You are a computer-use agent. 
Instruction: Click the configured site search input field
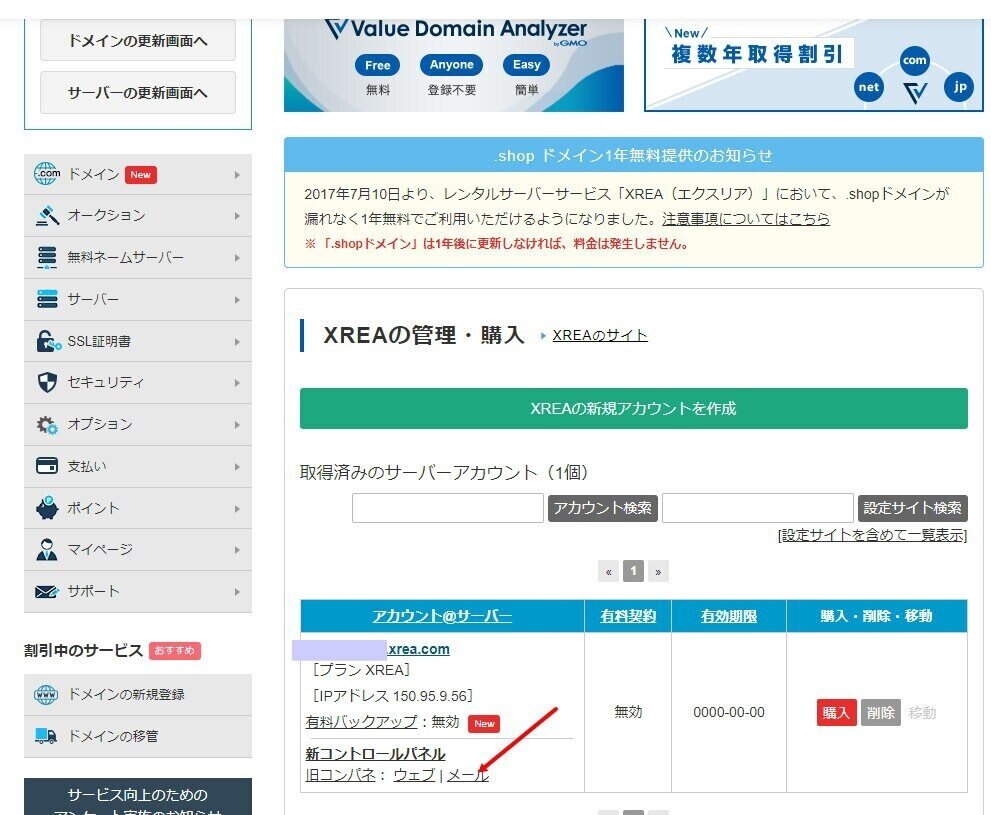point(758,508)
